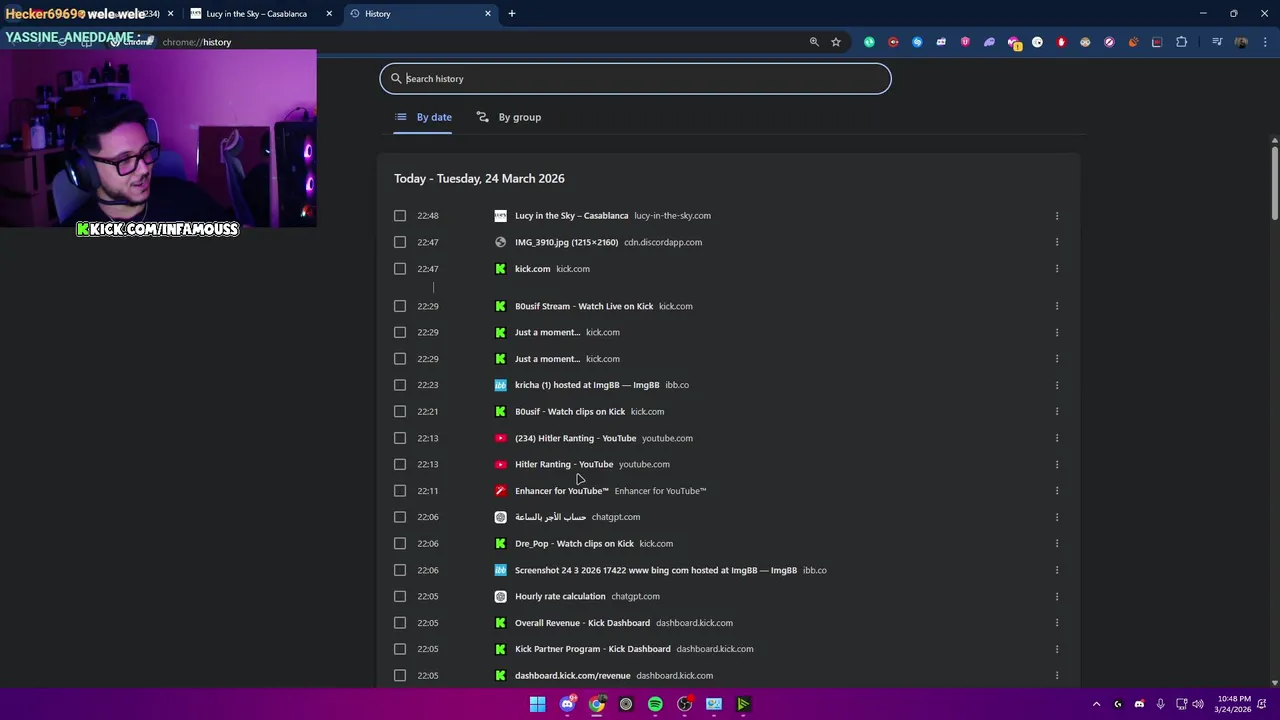
Task: Click the page's vertical scrollbar thumb
Action: pos(1275,182)
